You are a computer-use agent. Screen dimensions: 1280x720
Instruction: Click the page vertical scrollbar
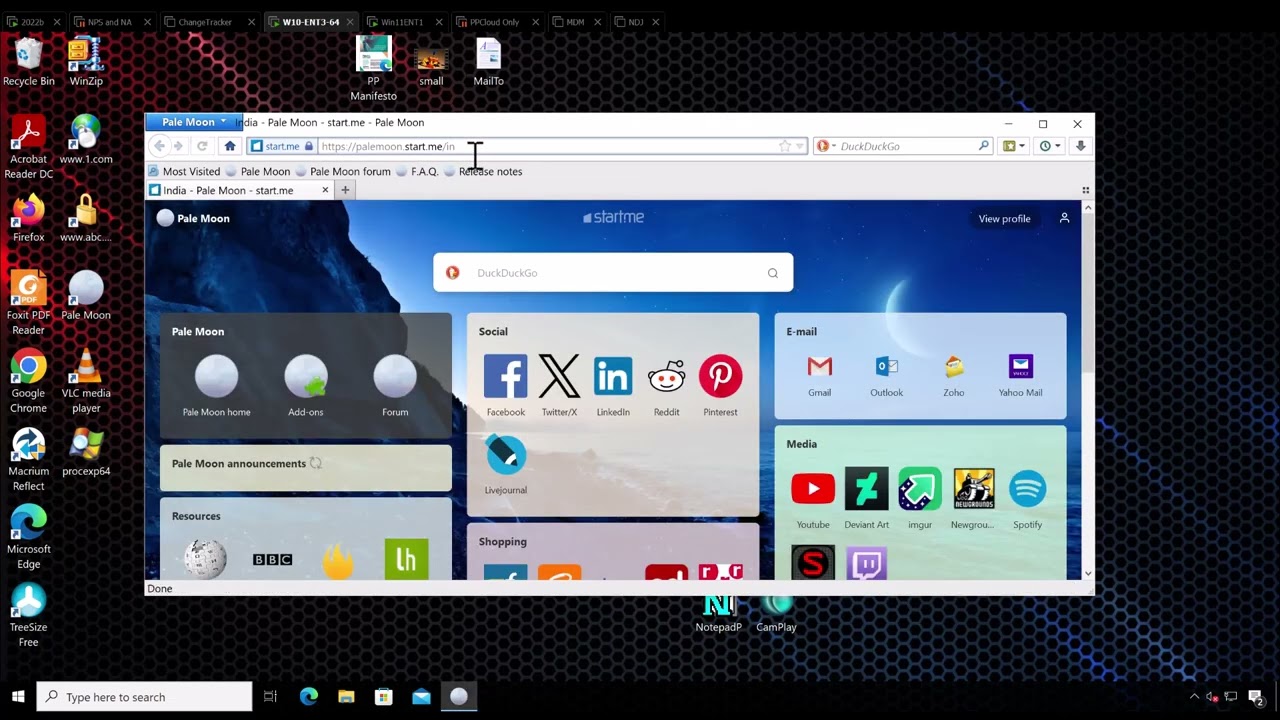1088,390
